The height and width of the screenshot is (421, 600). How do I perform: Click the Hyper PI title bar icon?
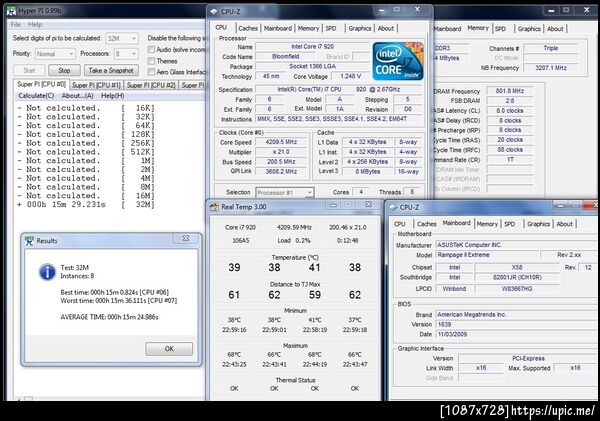click(x=11, y=11)
